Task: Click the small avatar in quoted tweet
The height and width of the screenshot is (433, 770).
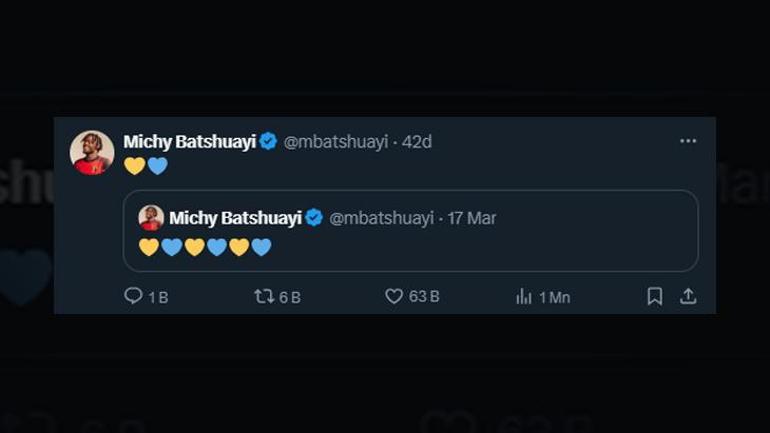Action: (x=151, y=218)
